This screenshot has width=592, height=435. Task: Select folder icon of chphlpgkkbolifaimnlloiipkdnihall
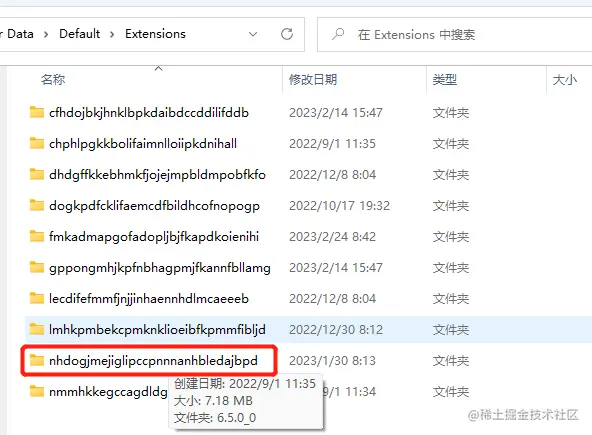tap(37, 143)
